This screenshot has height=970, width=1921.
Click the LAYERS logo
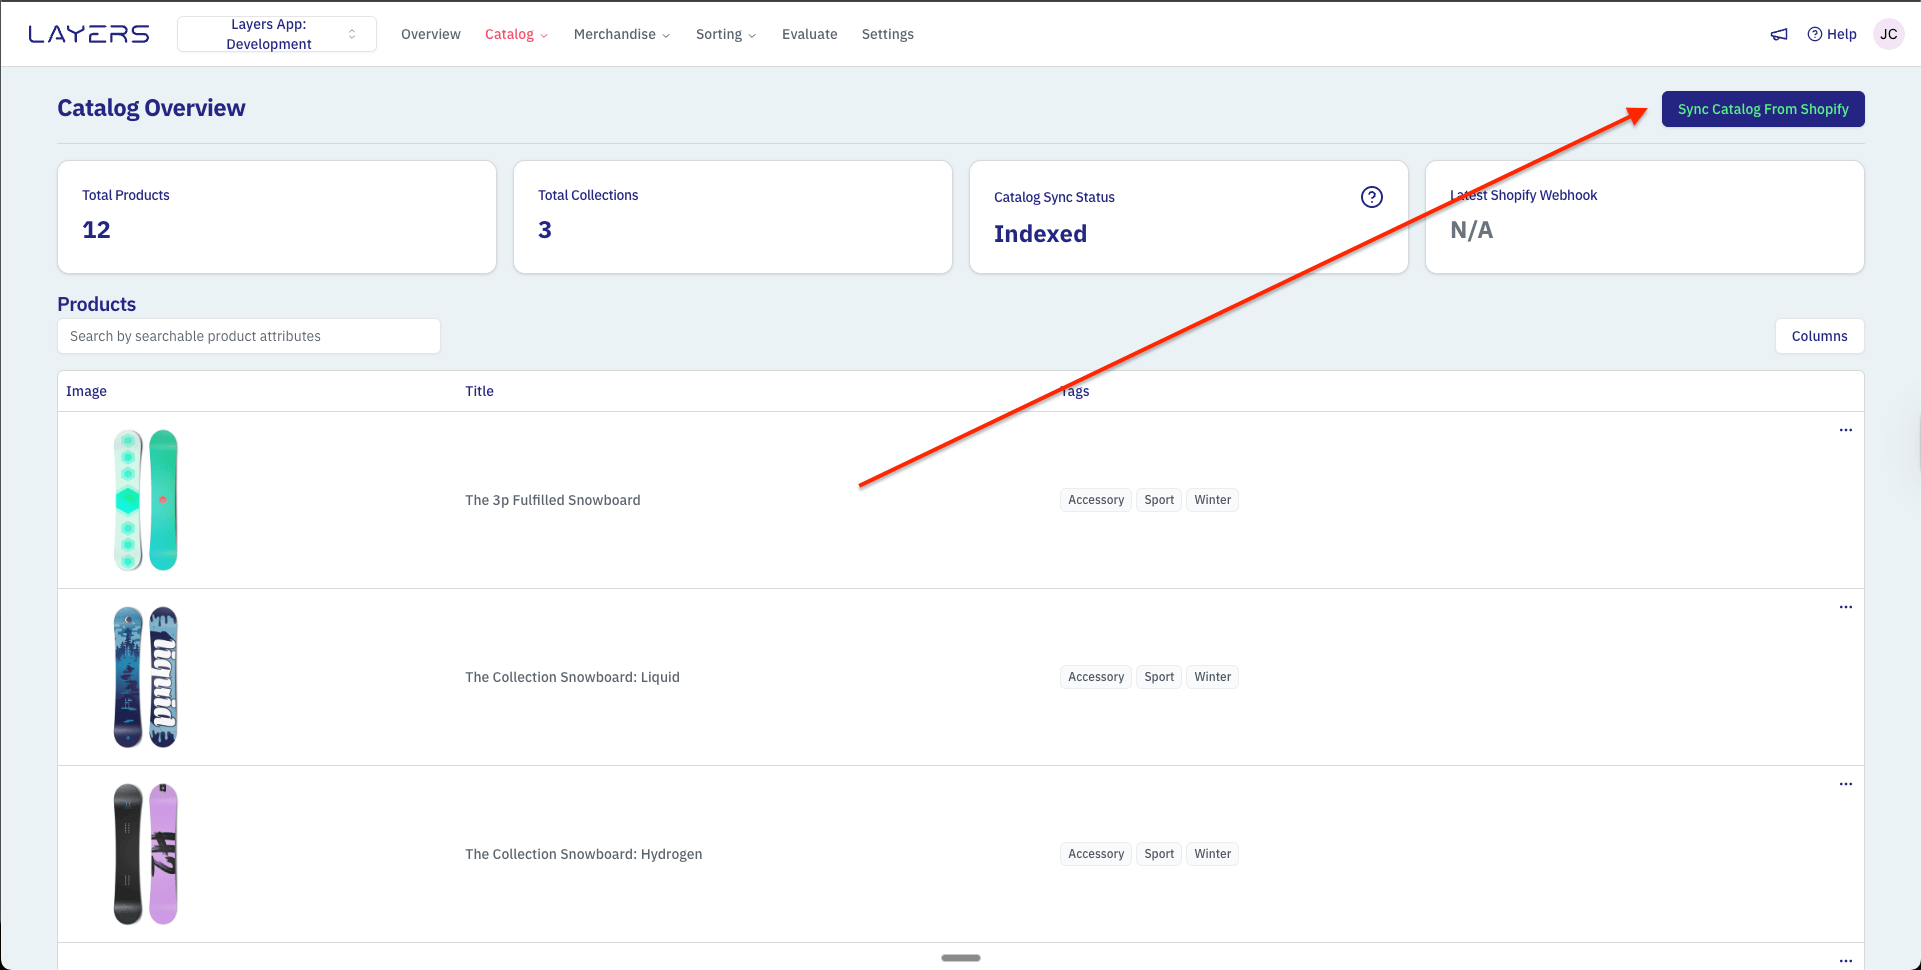point(89,34)
